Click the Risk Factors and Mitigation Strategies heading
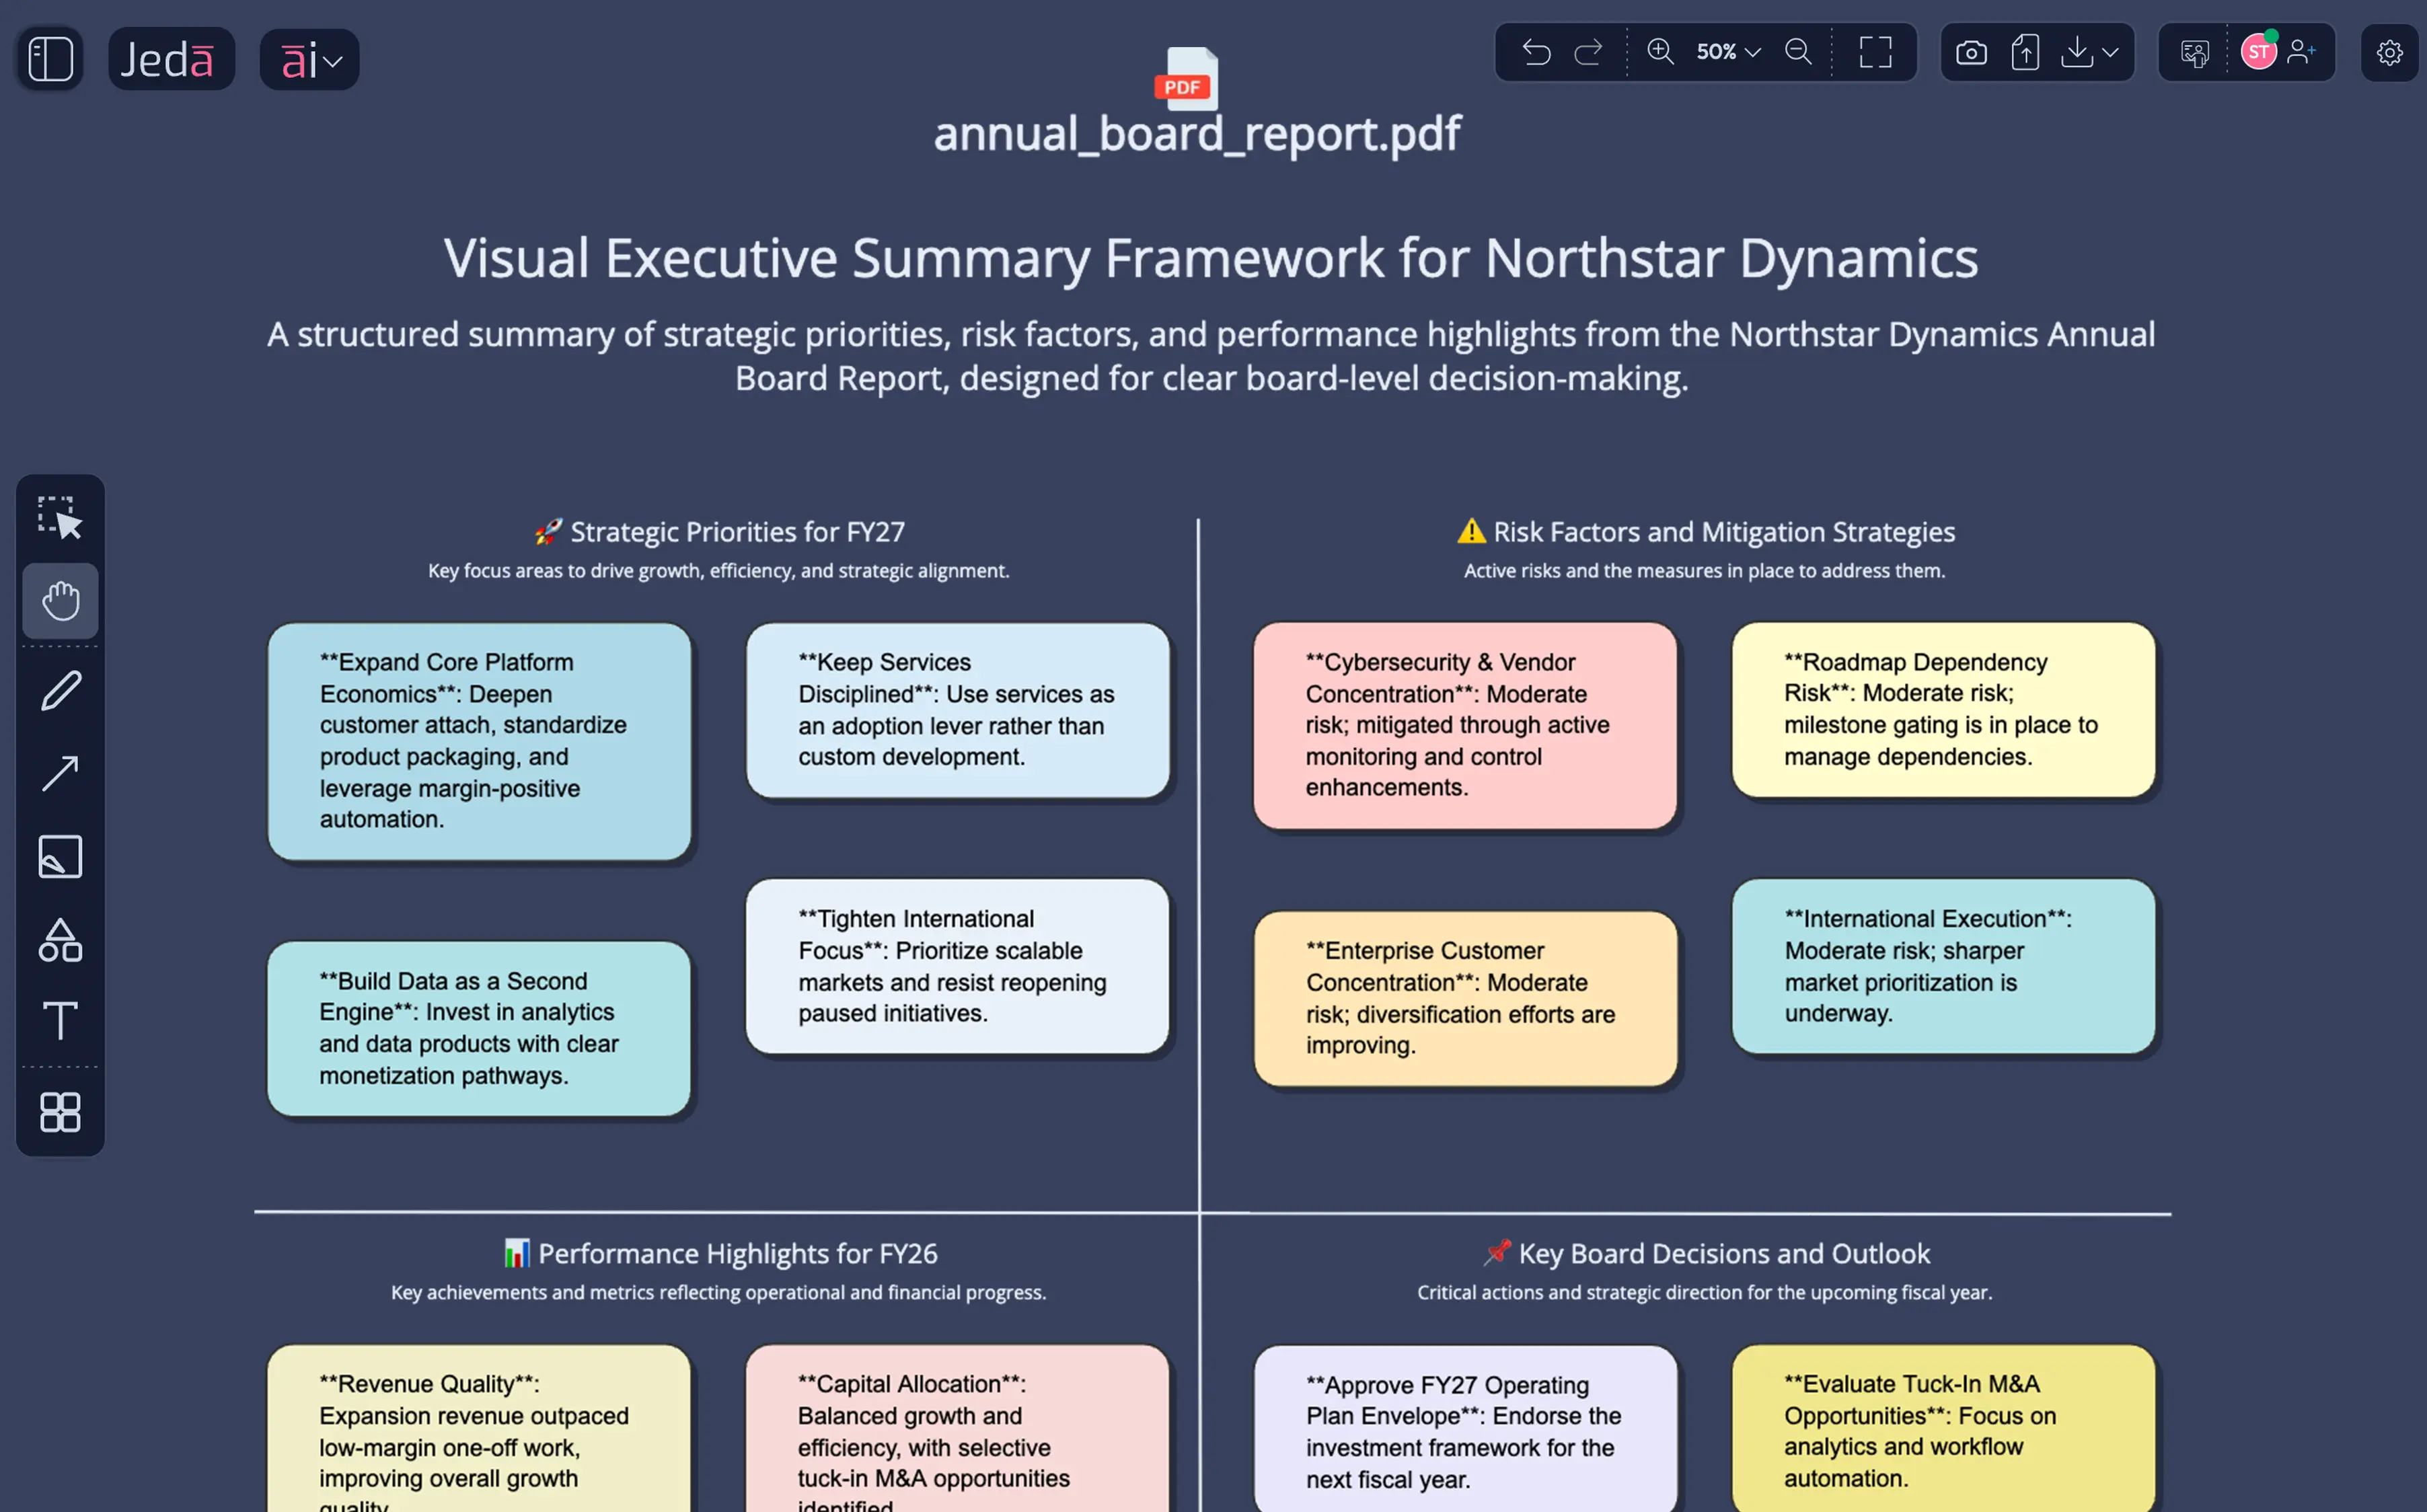2427x1512 pixels. (1706, 532)
